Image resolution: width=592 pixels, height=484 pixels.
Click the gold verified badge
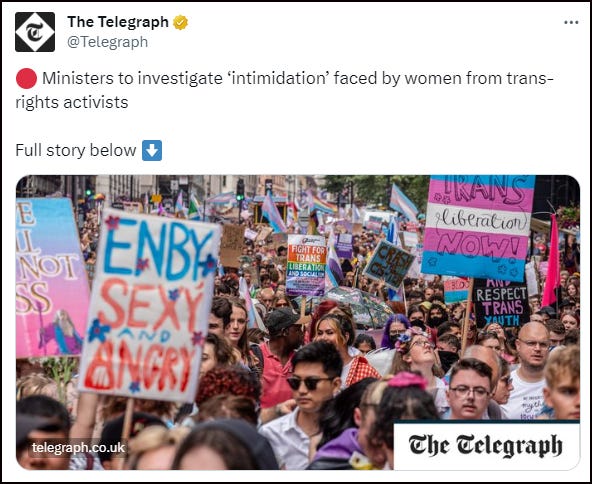pos(180,22)
